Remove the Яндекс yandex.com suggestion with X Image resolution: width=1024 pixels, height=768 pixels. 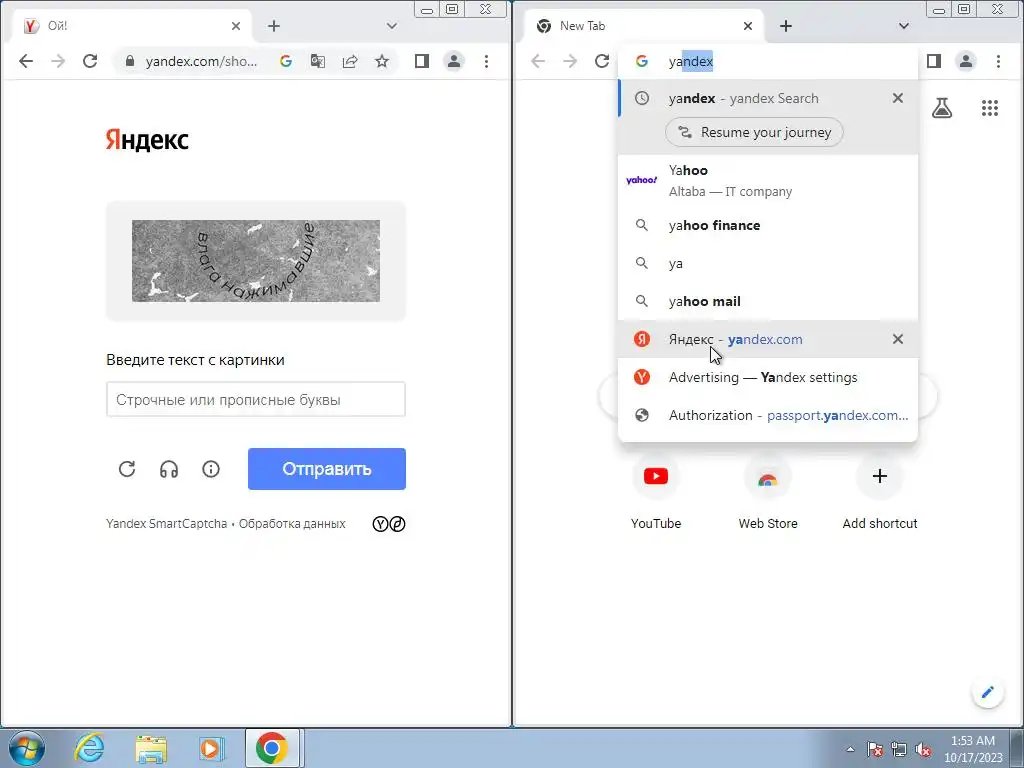point(898,339)
